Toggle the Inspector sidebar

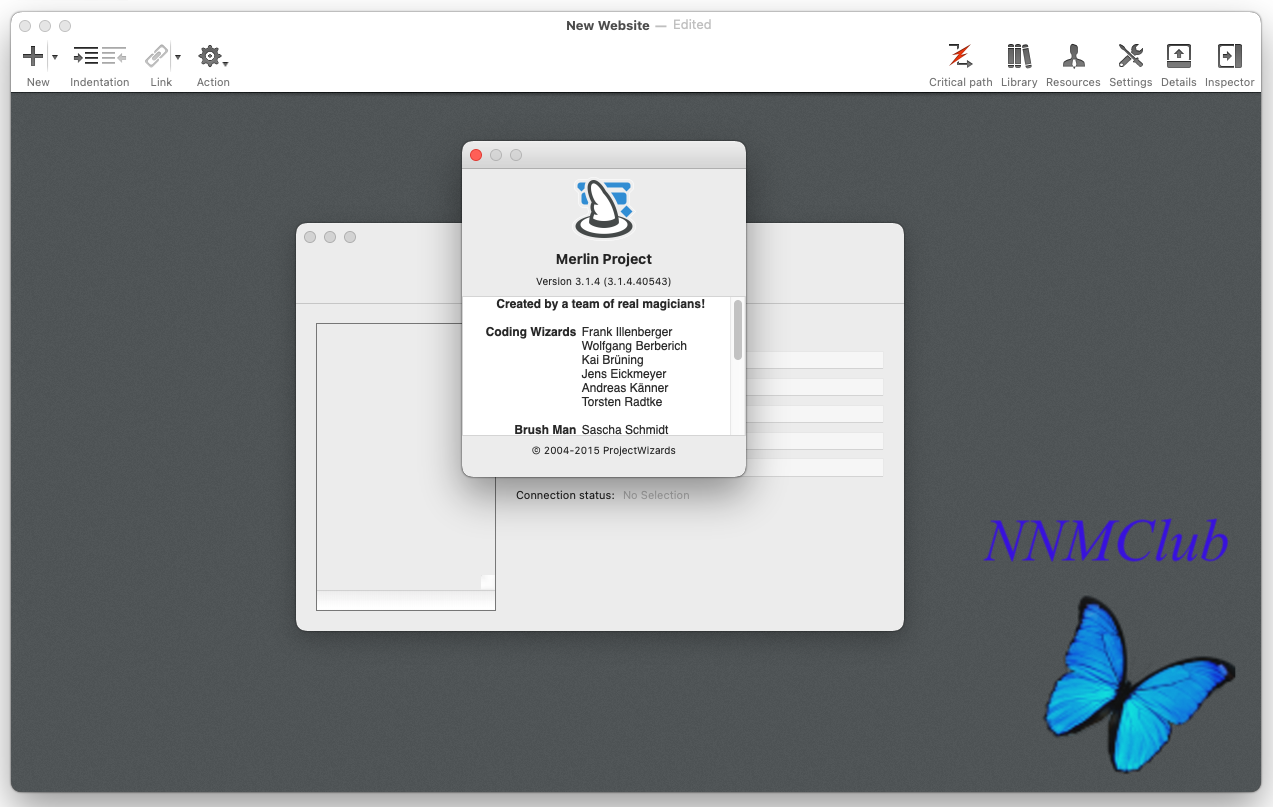click(1229, 56)
